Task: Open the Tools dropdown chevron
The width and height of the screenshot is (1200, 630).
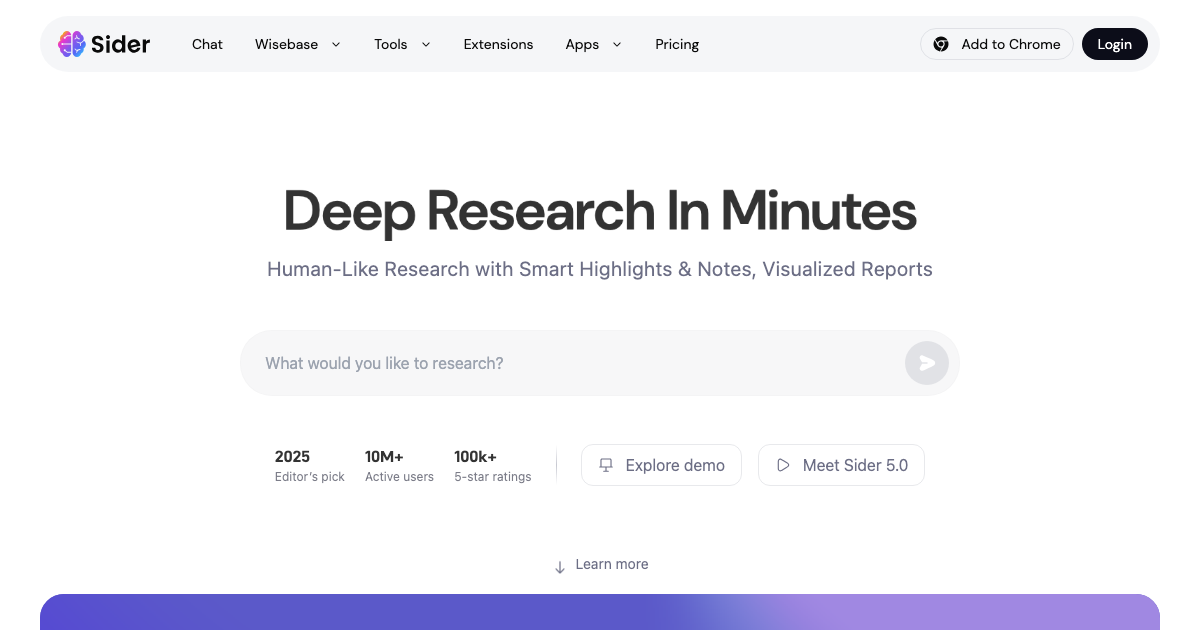Action: tap(426, 44)
